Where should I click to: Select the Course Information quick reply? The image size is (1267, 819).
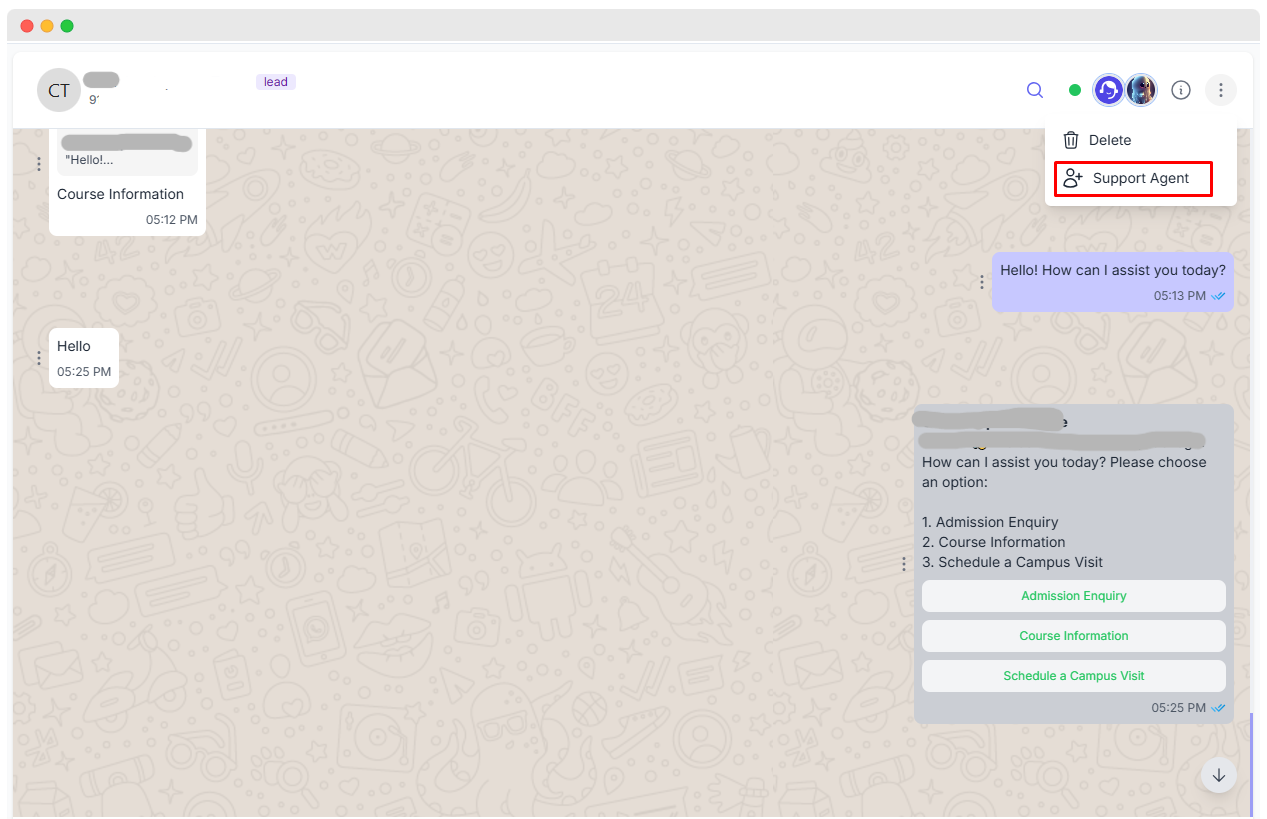point(1073,636)
